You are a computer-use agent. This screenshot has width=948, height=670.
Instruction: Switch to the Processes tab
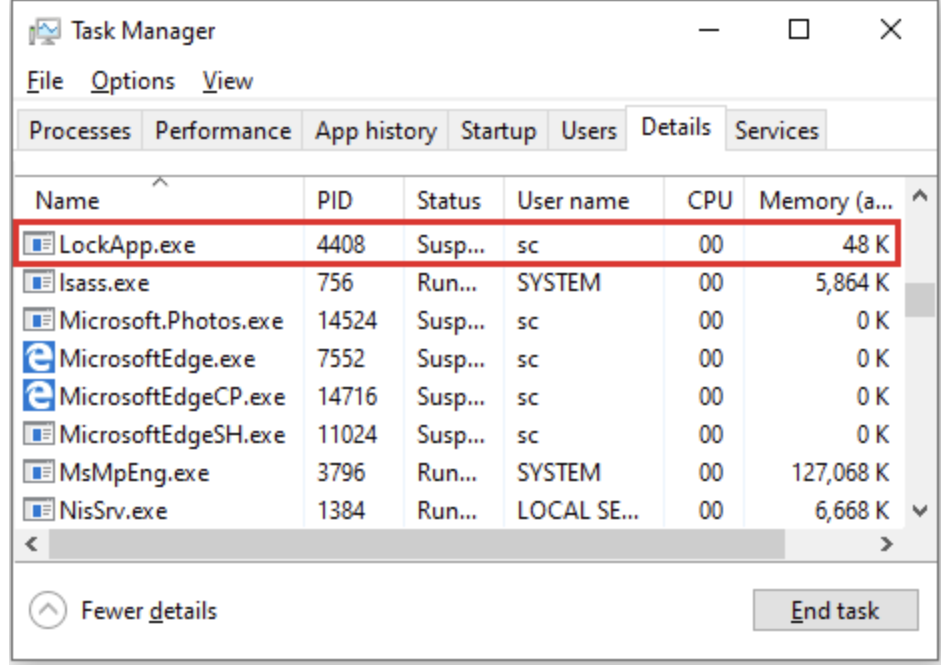tap(80, 131)
